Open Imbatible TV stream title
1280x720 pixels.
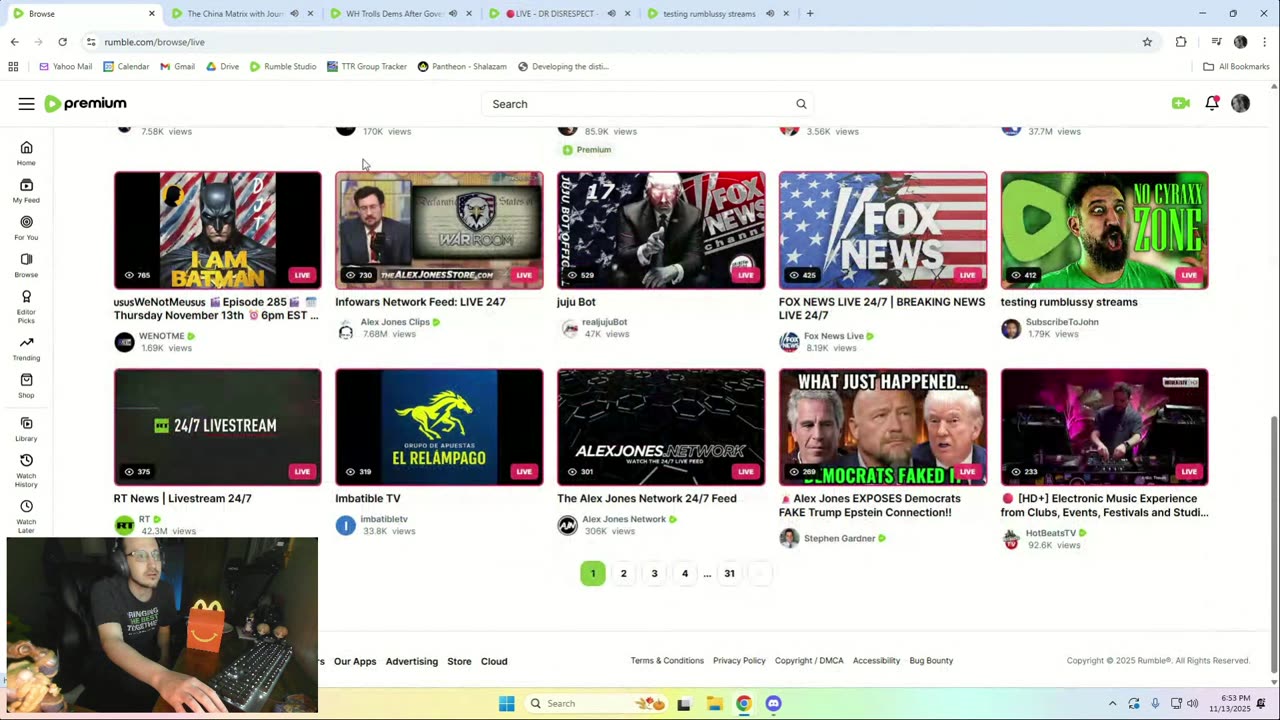(x=368, y=498)
